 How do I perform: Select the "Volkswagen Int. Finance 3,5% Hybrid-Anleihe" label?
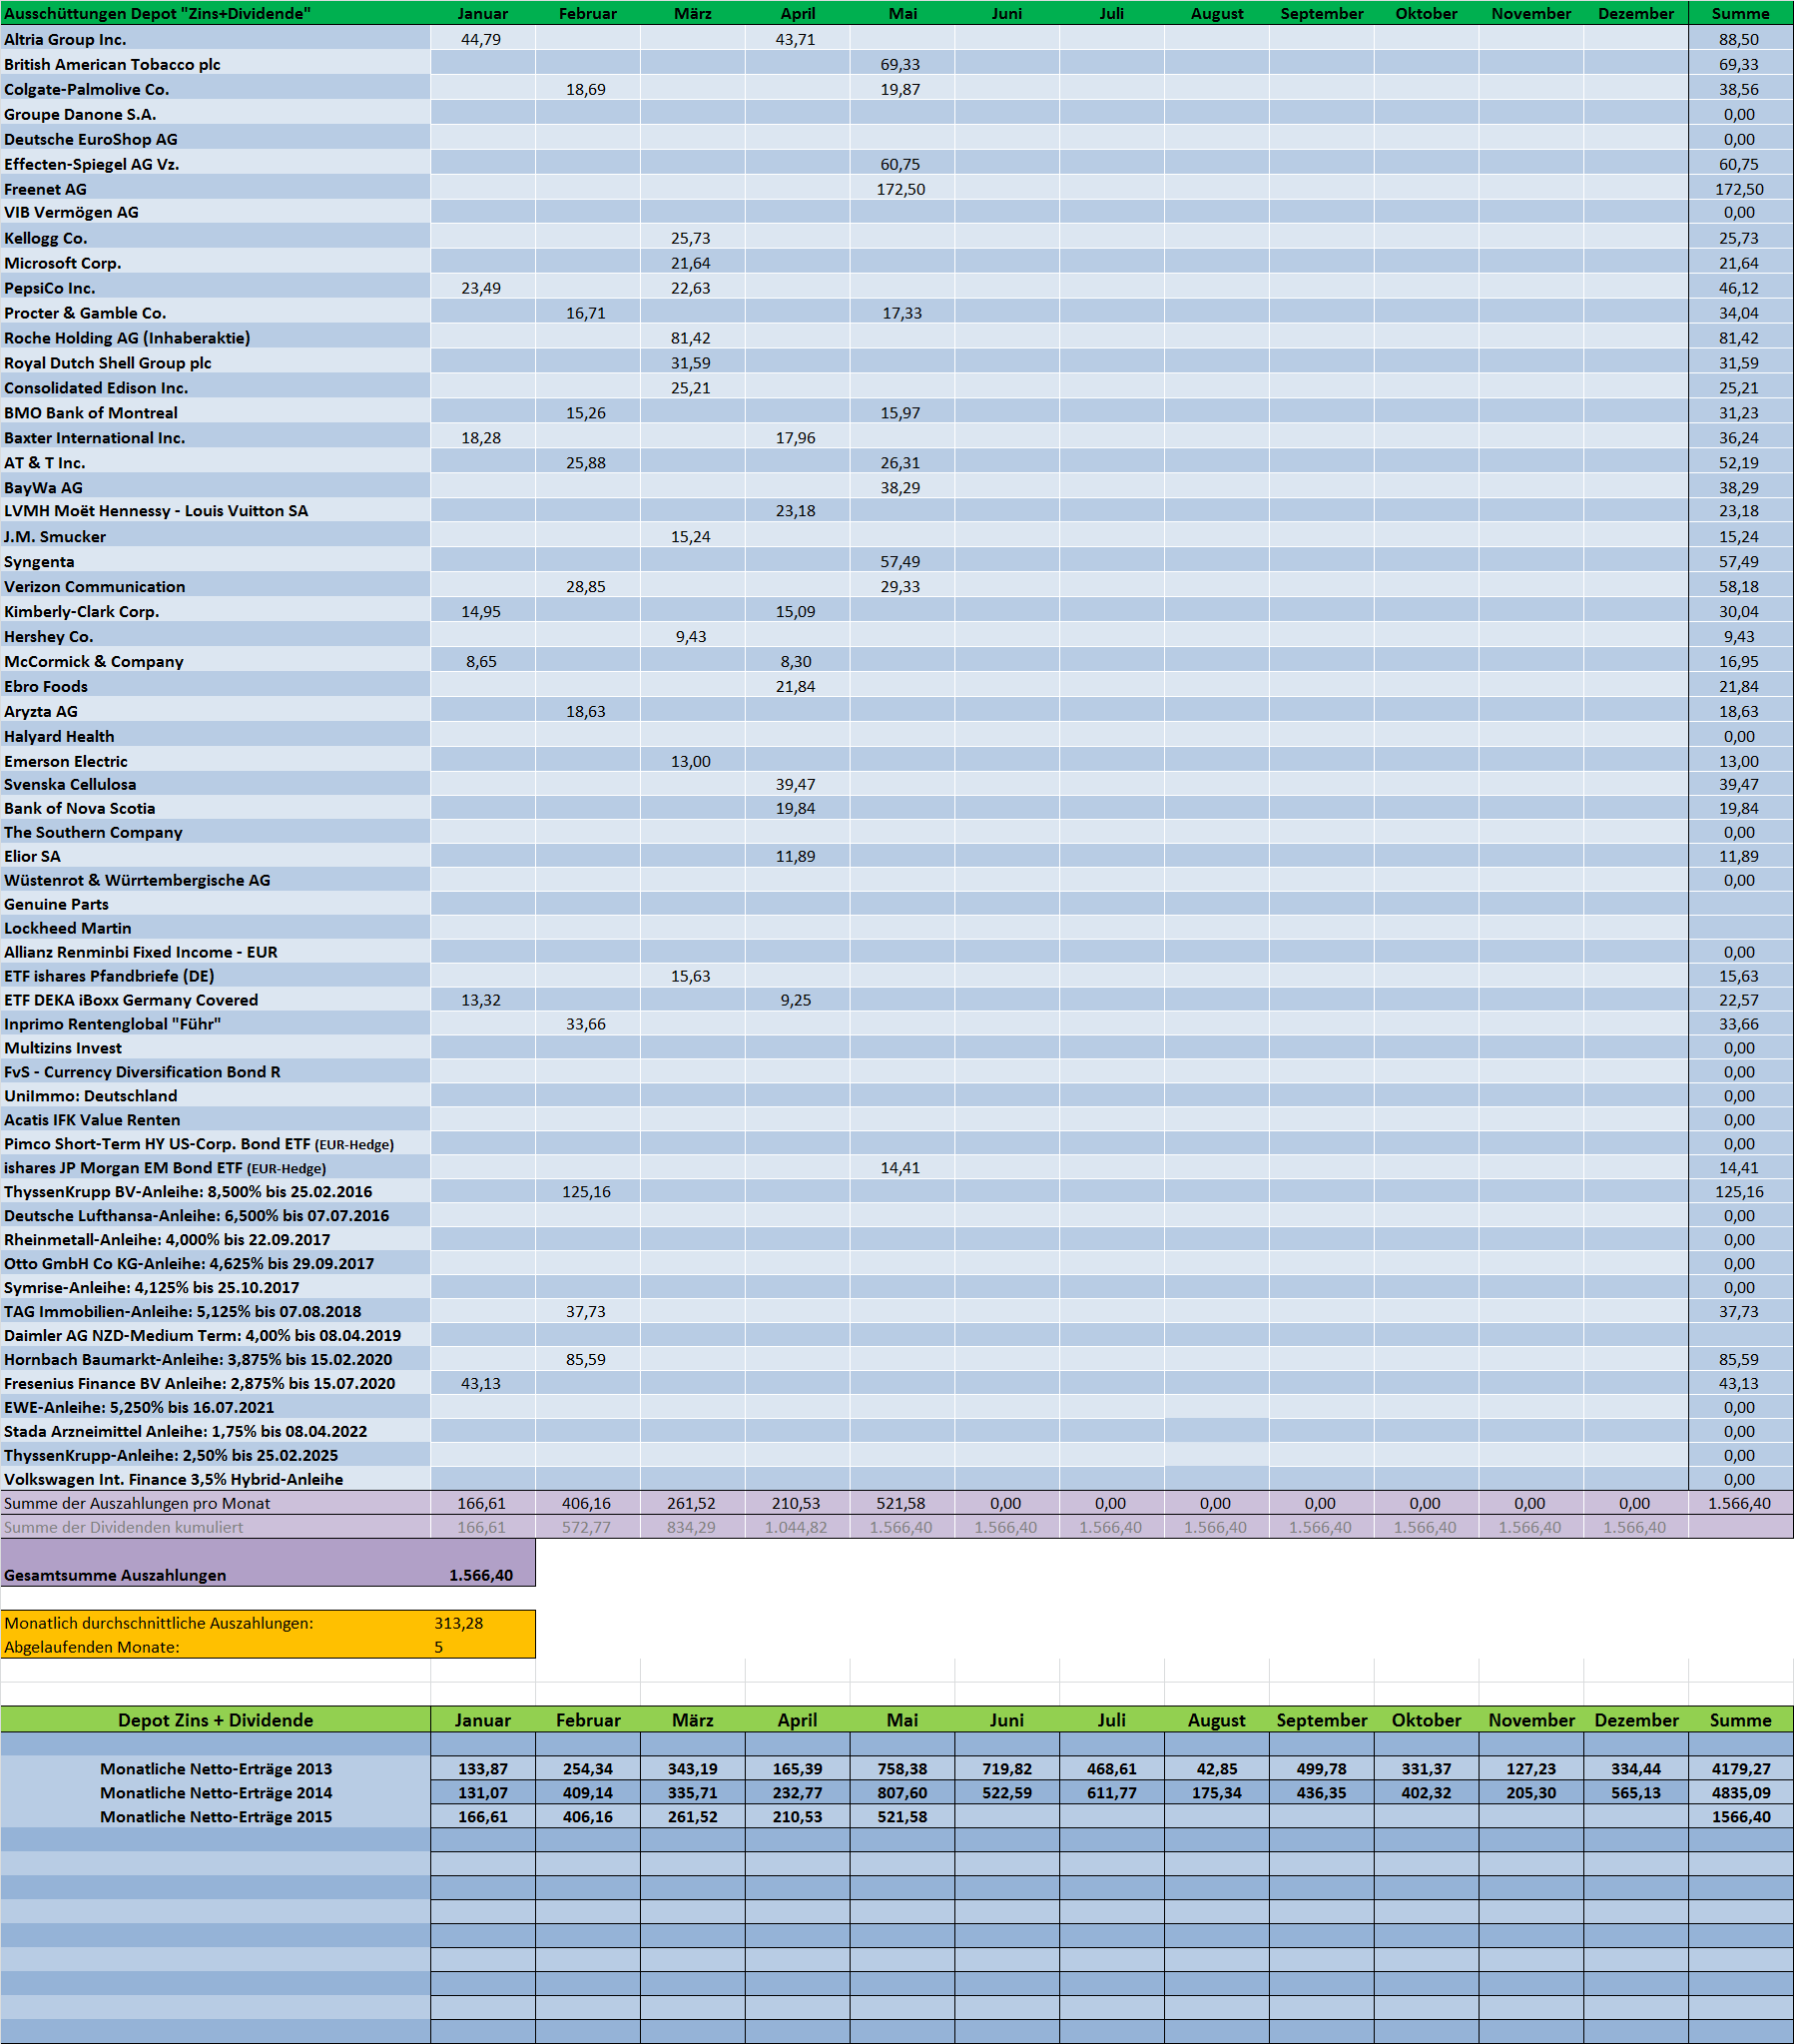[174, 1481]
